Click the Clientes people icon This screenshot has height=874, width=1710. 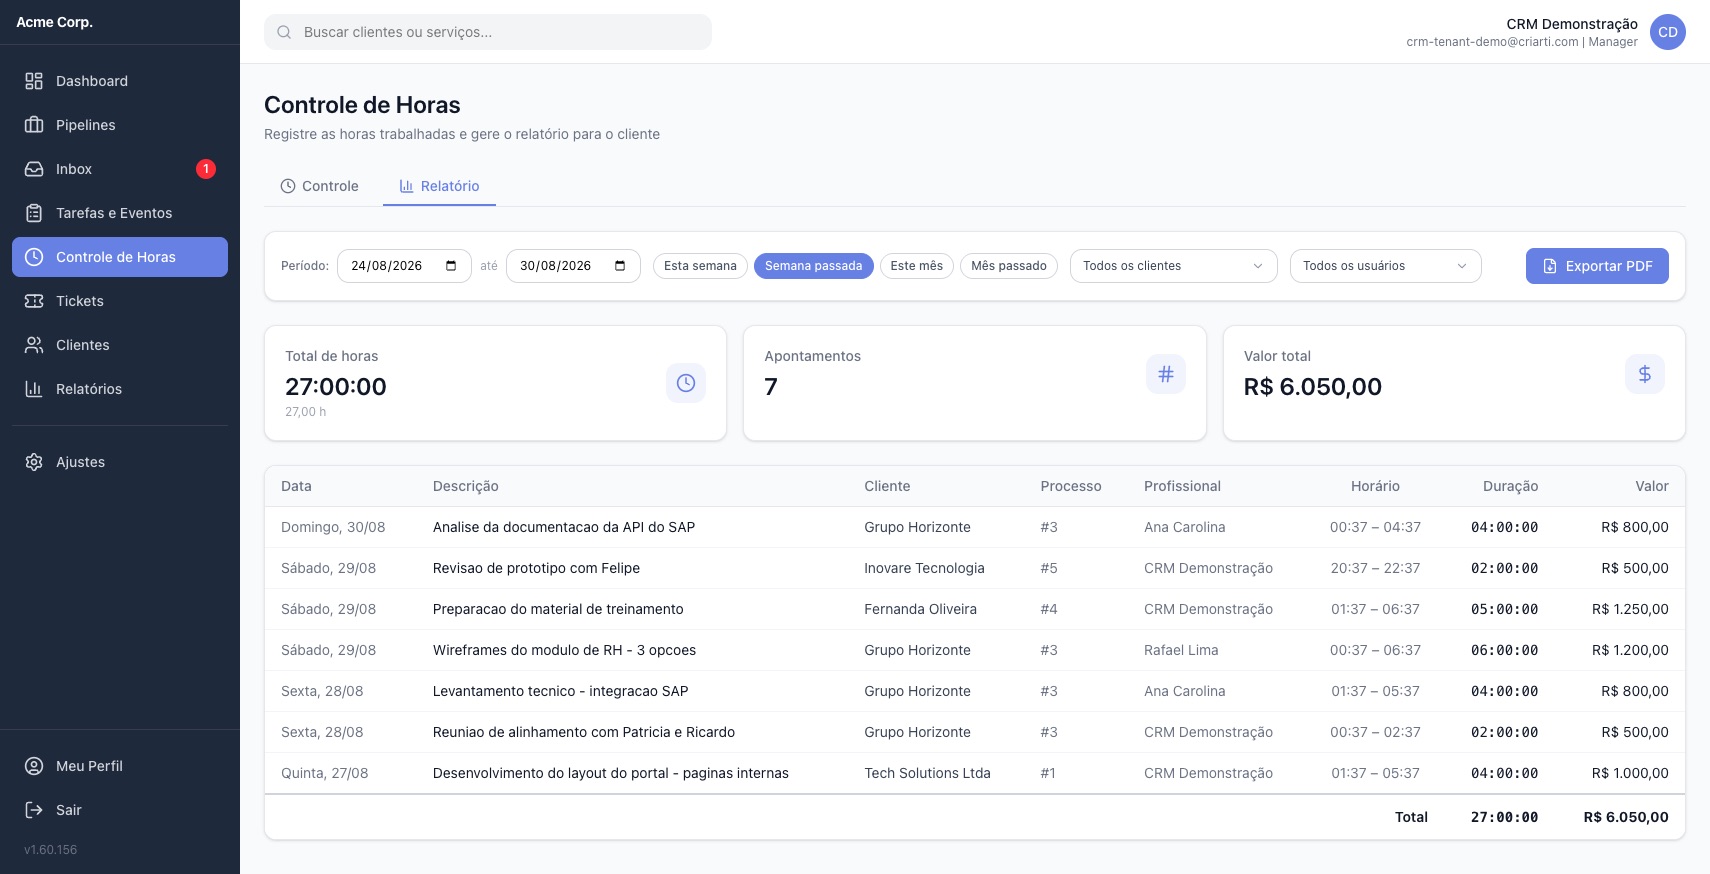pyautogui.click(x=34, y=345)
